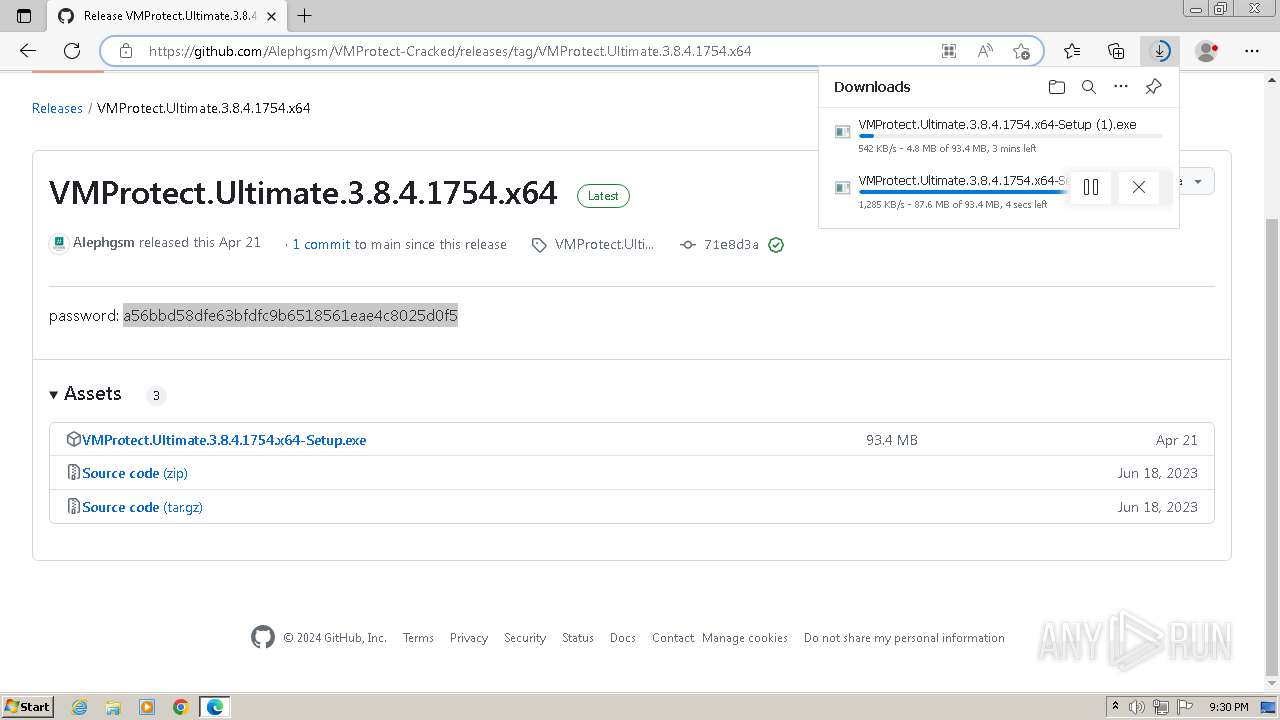Open media player from taskbar
1280x720 pixels.
(147, 707)
